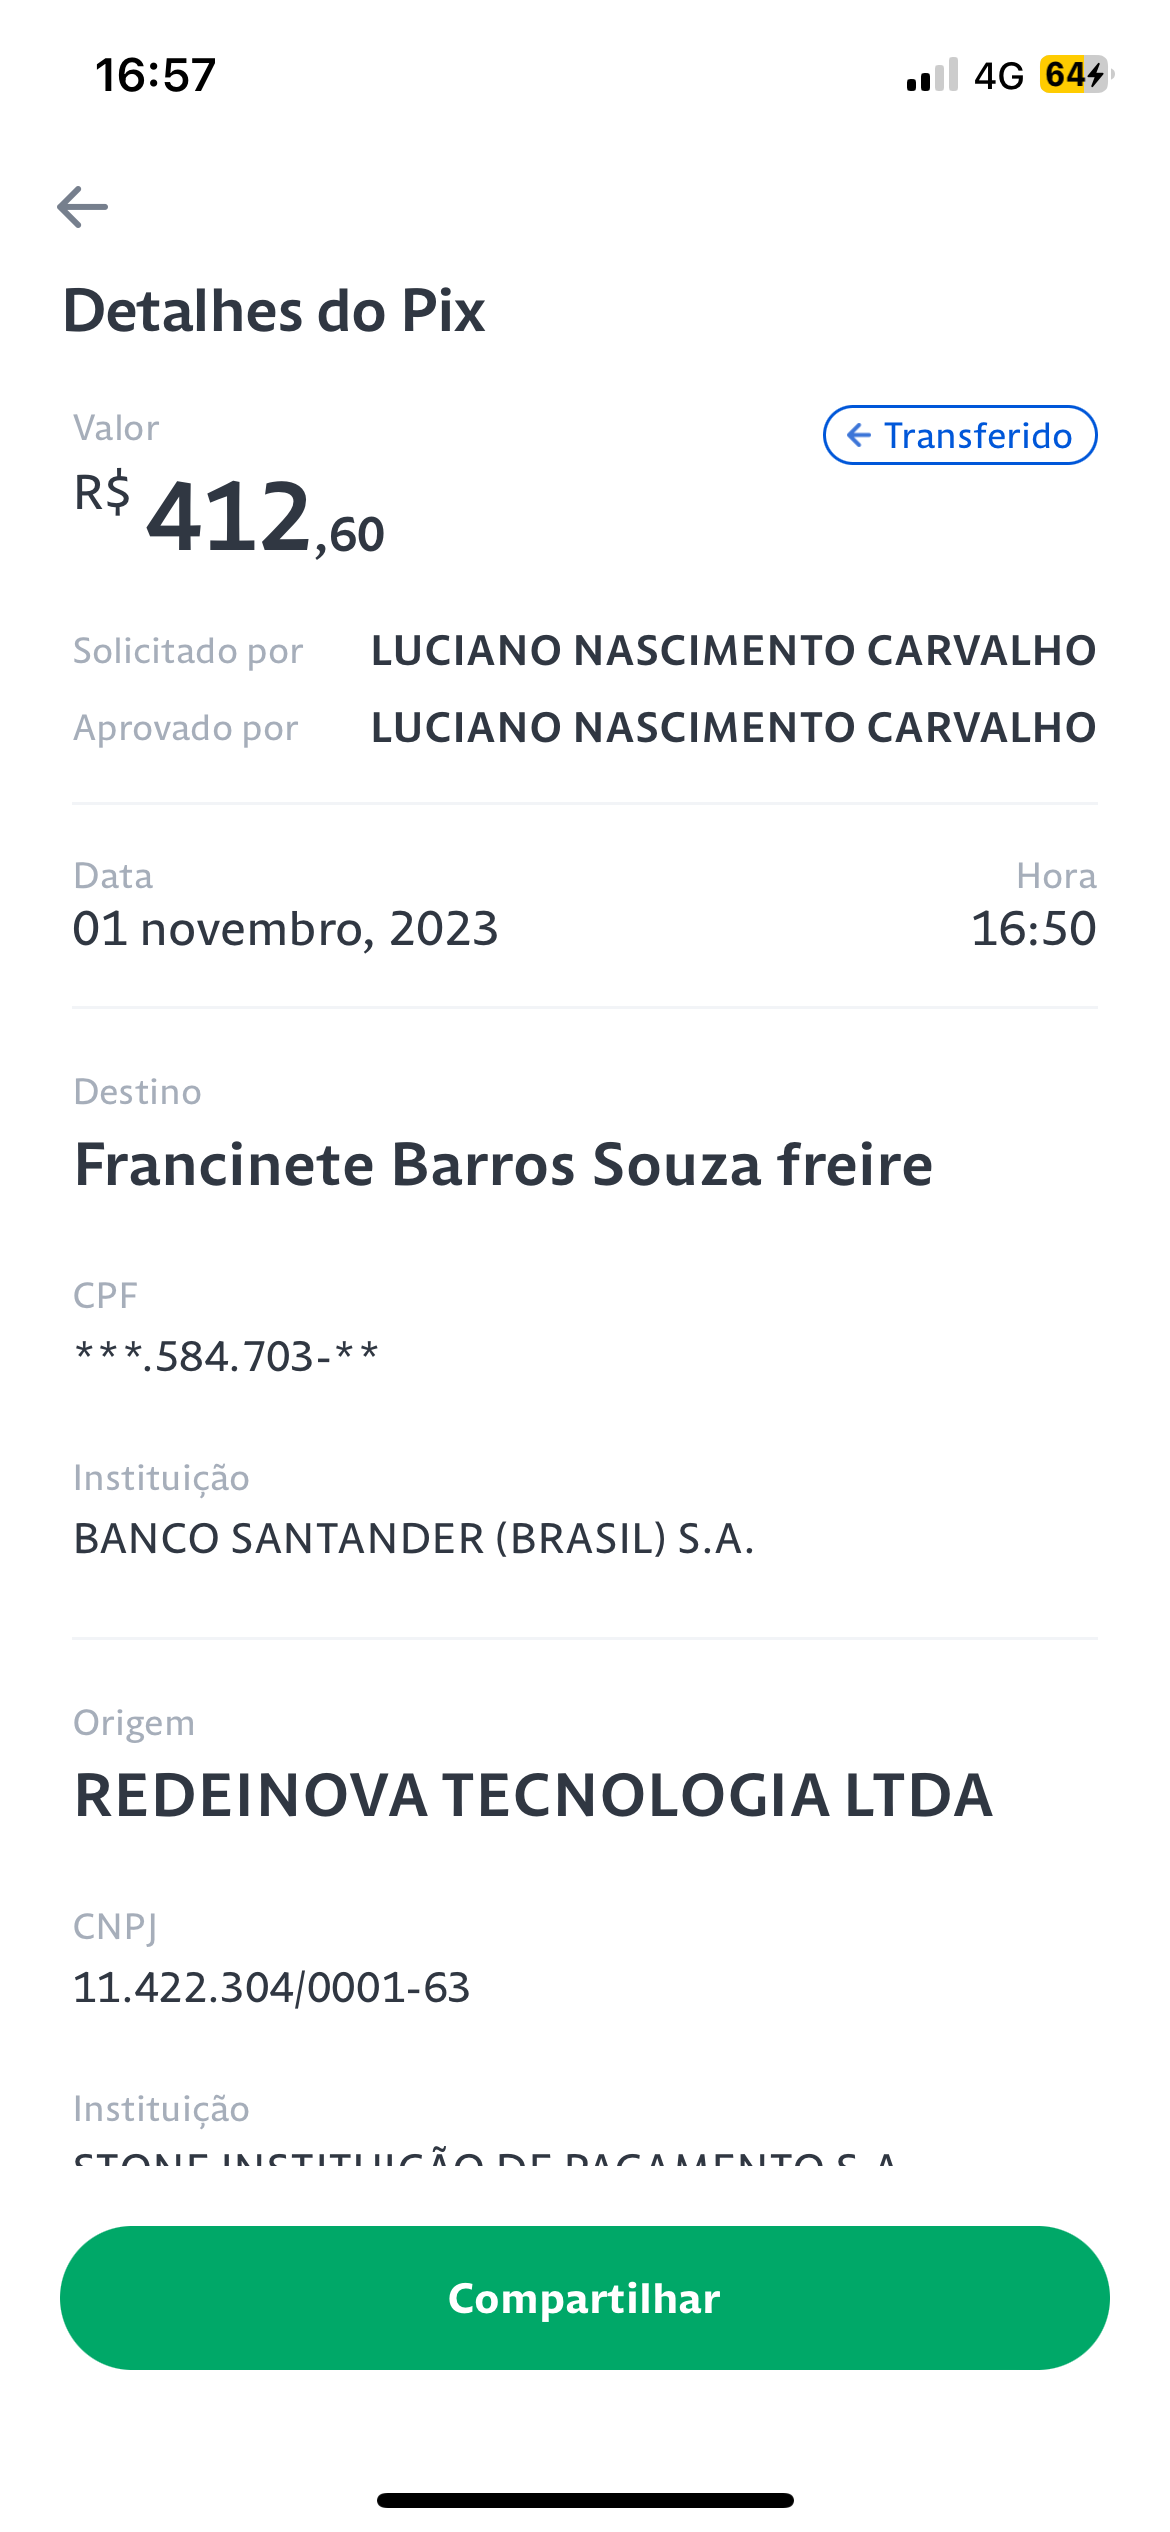Tap the Transferido status badge

(x=960, y=435)
